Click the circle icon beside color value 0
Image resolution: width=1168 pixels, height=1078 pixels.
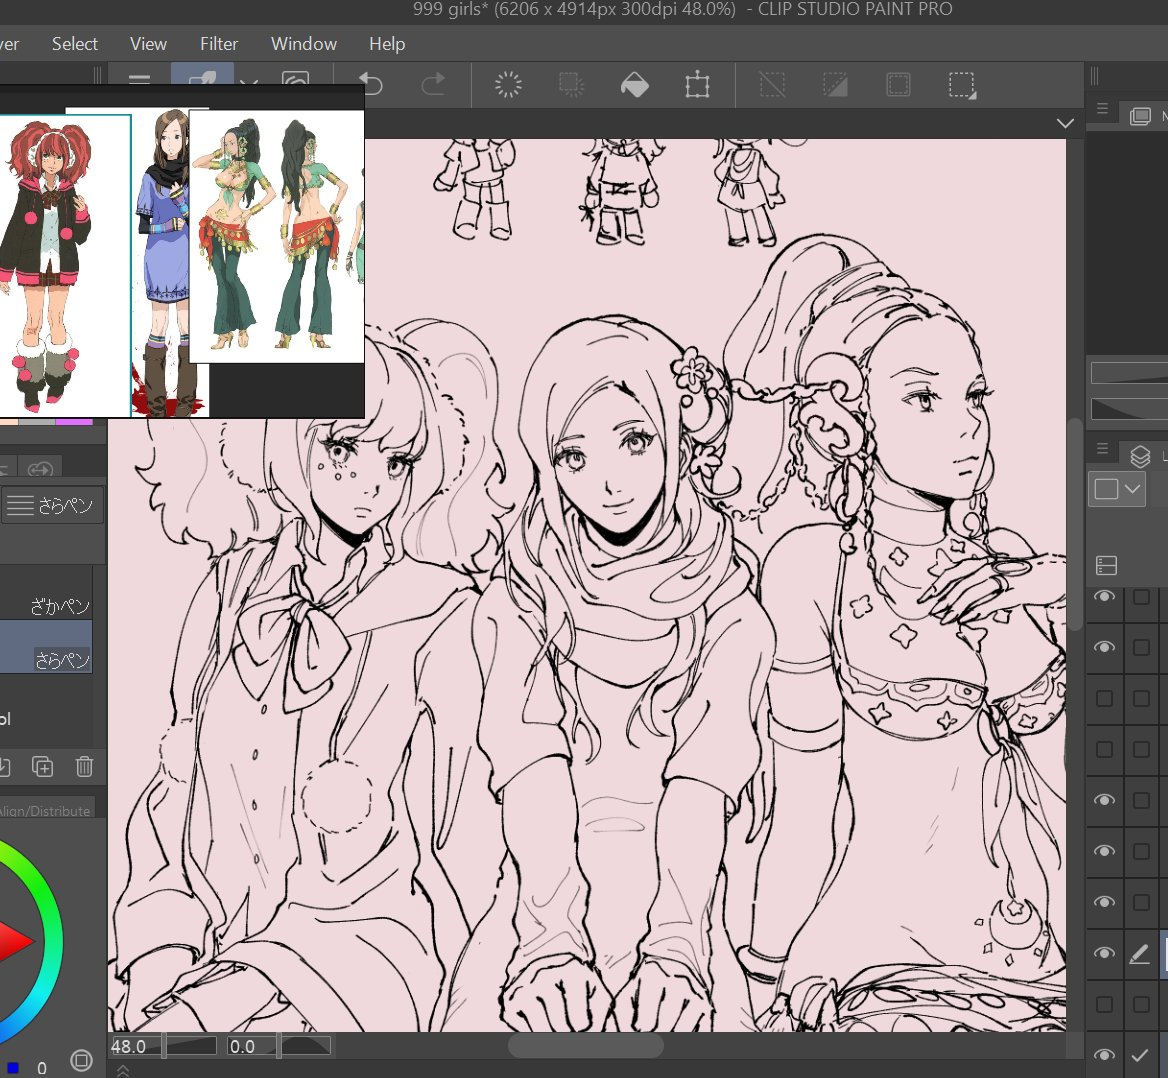[x=81, y=1059]
